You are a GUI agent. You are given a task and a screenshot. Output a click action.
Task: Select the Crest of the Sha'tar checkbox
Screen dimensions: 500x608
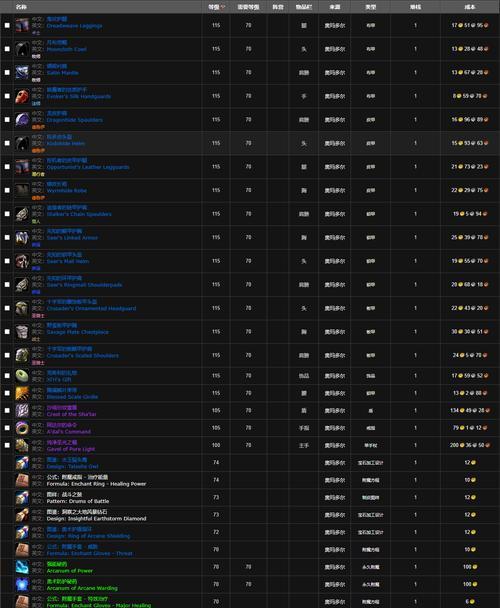point(7,410)
